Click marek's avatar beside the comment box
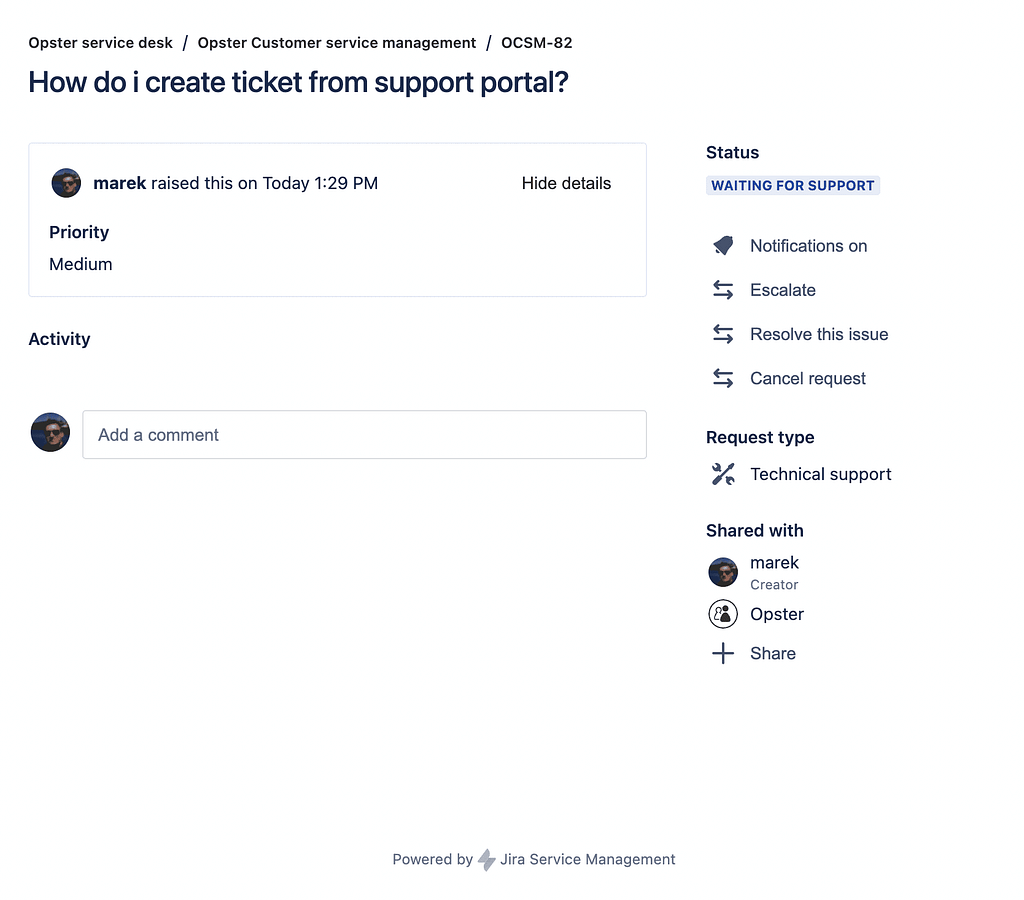This screenshot has width=1024, height=900. (50, 432)
